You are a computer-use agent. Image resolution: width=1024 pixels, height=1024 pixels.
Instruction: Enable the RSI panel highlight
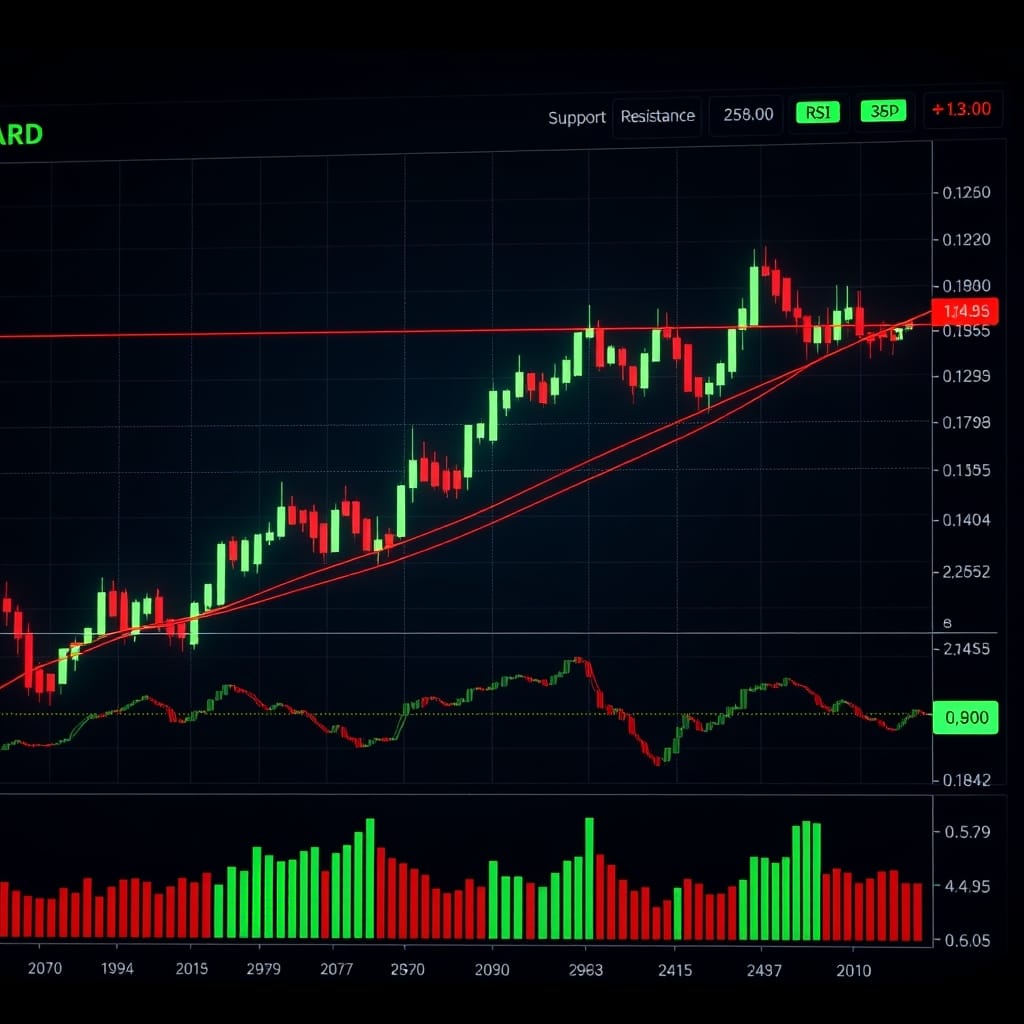click(818, 112)
